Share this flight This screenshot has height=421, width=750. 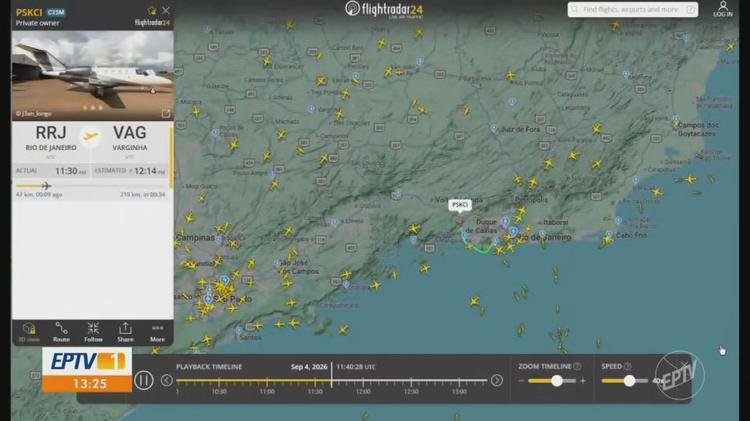pos(125,332)
